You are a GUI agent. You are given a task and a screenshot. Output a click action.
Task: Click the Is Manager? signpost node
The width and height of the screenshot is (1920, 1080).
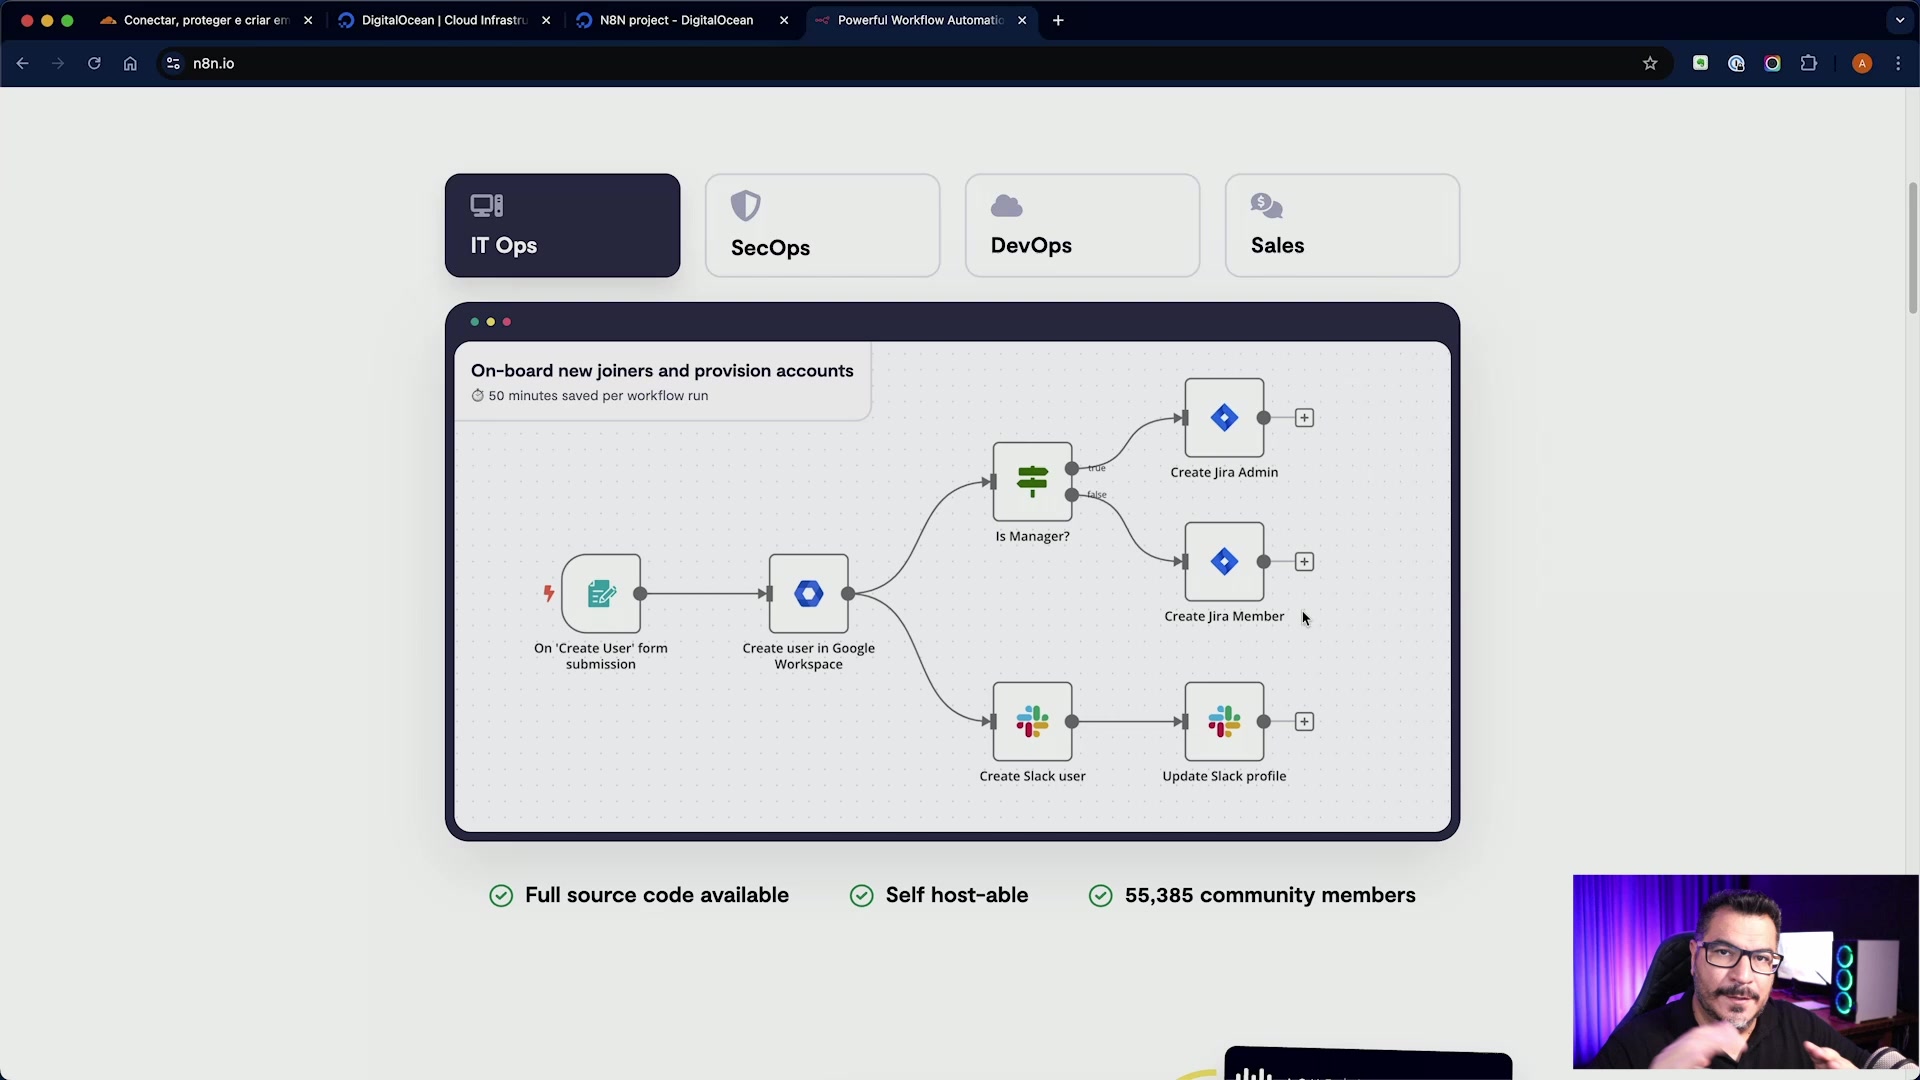click(x=1032, y=482)
